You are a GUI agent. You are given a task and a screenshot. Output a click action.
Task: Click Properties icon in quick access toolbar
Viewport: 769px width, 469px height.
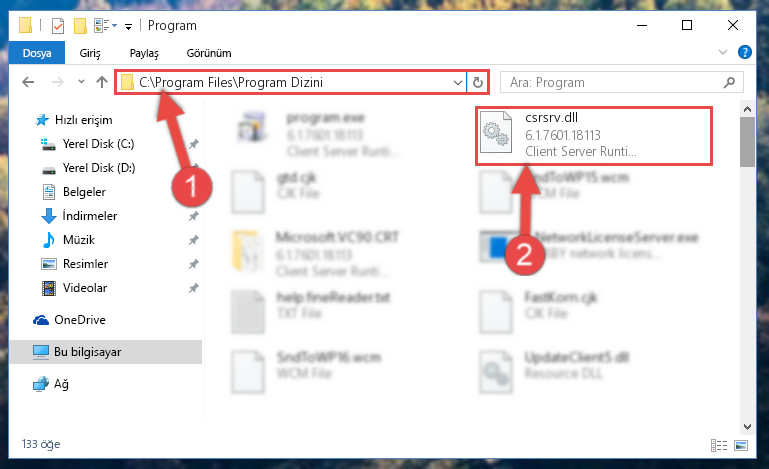pyautogui.click(x=57, y=26)
